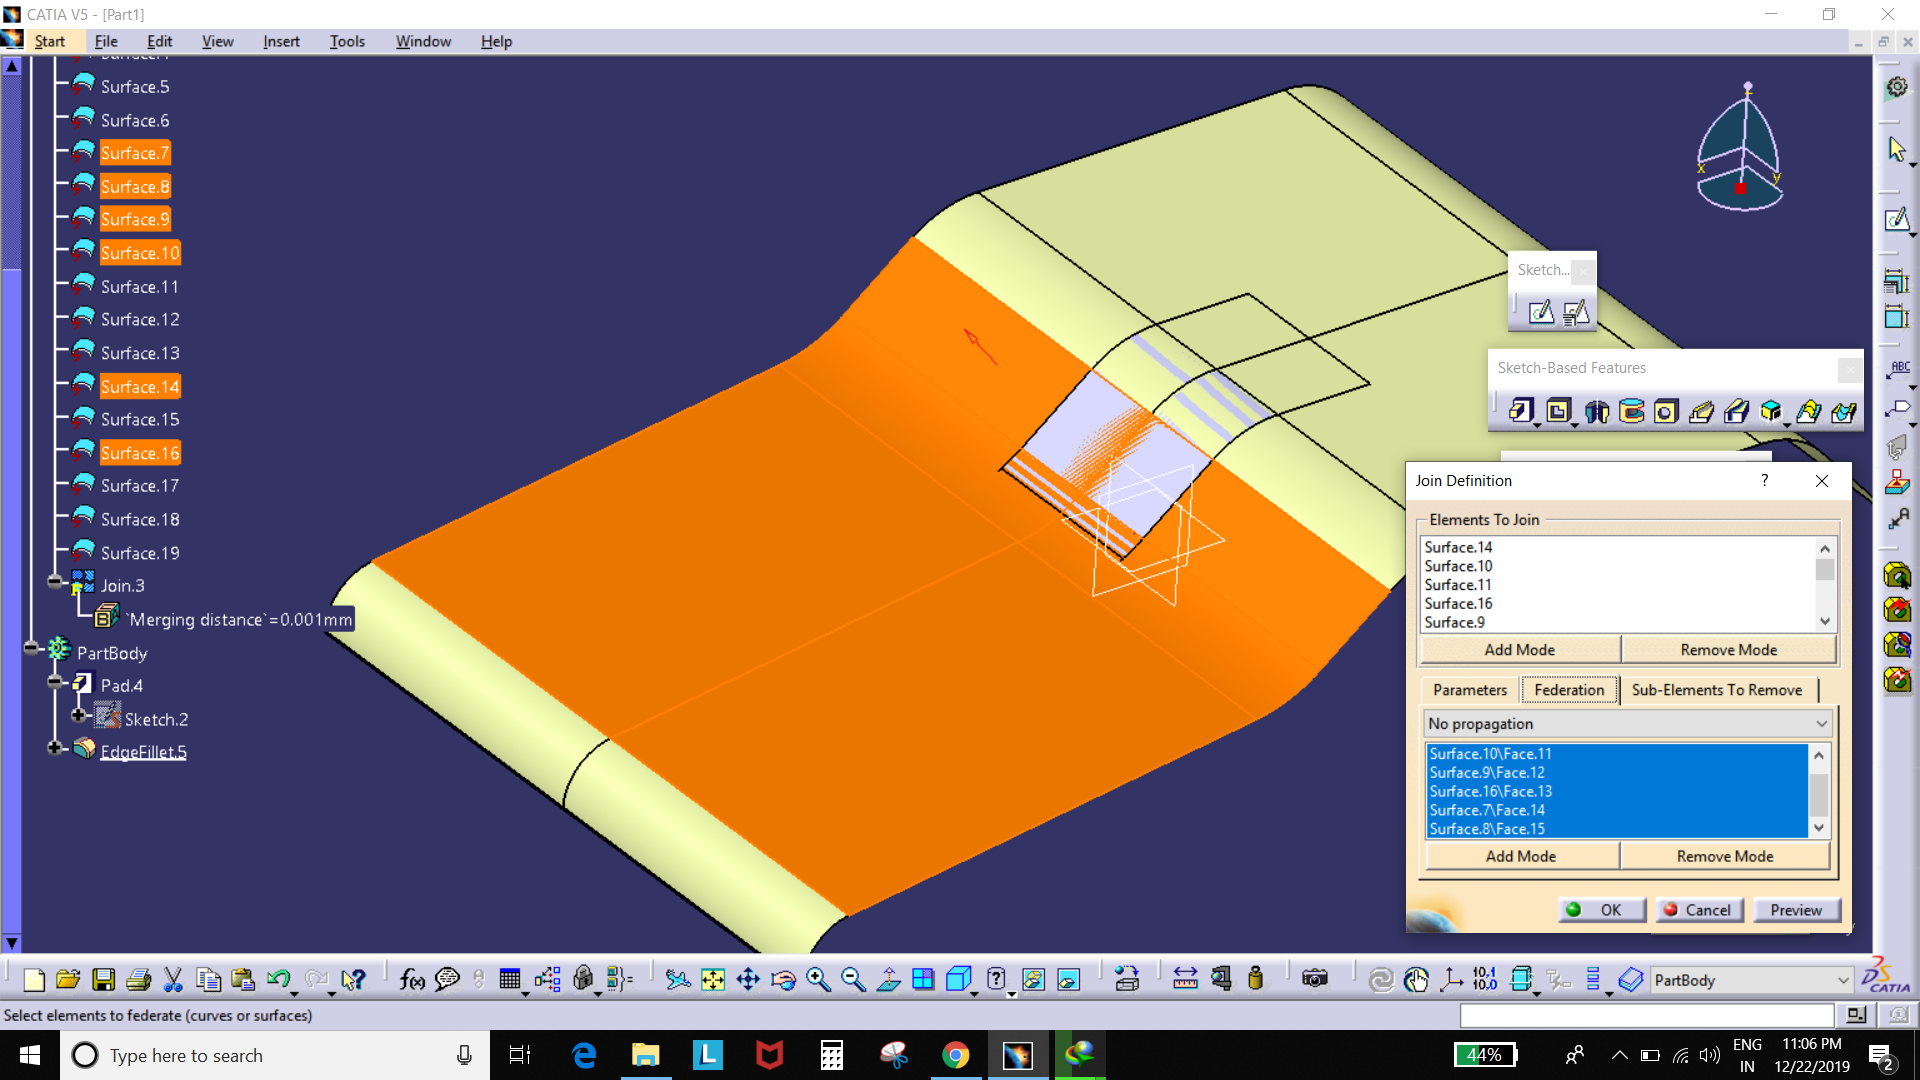Click Add Mode under Elements To Join
The image size is (1920, 1080).
[x=1520, y=649]
